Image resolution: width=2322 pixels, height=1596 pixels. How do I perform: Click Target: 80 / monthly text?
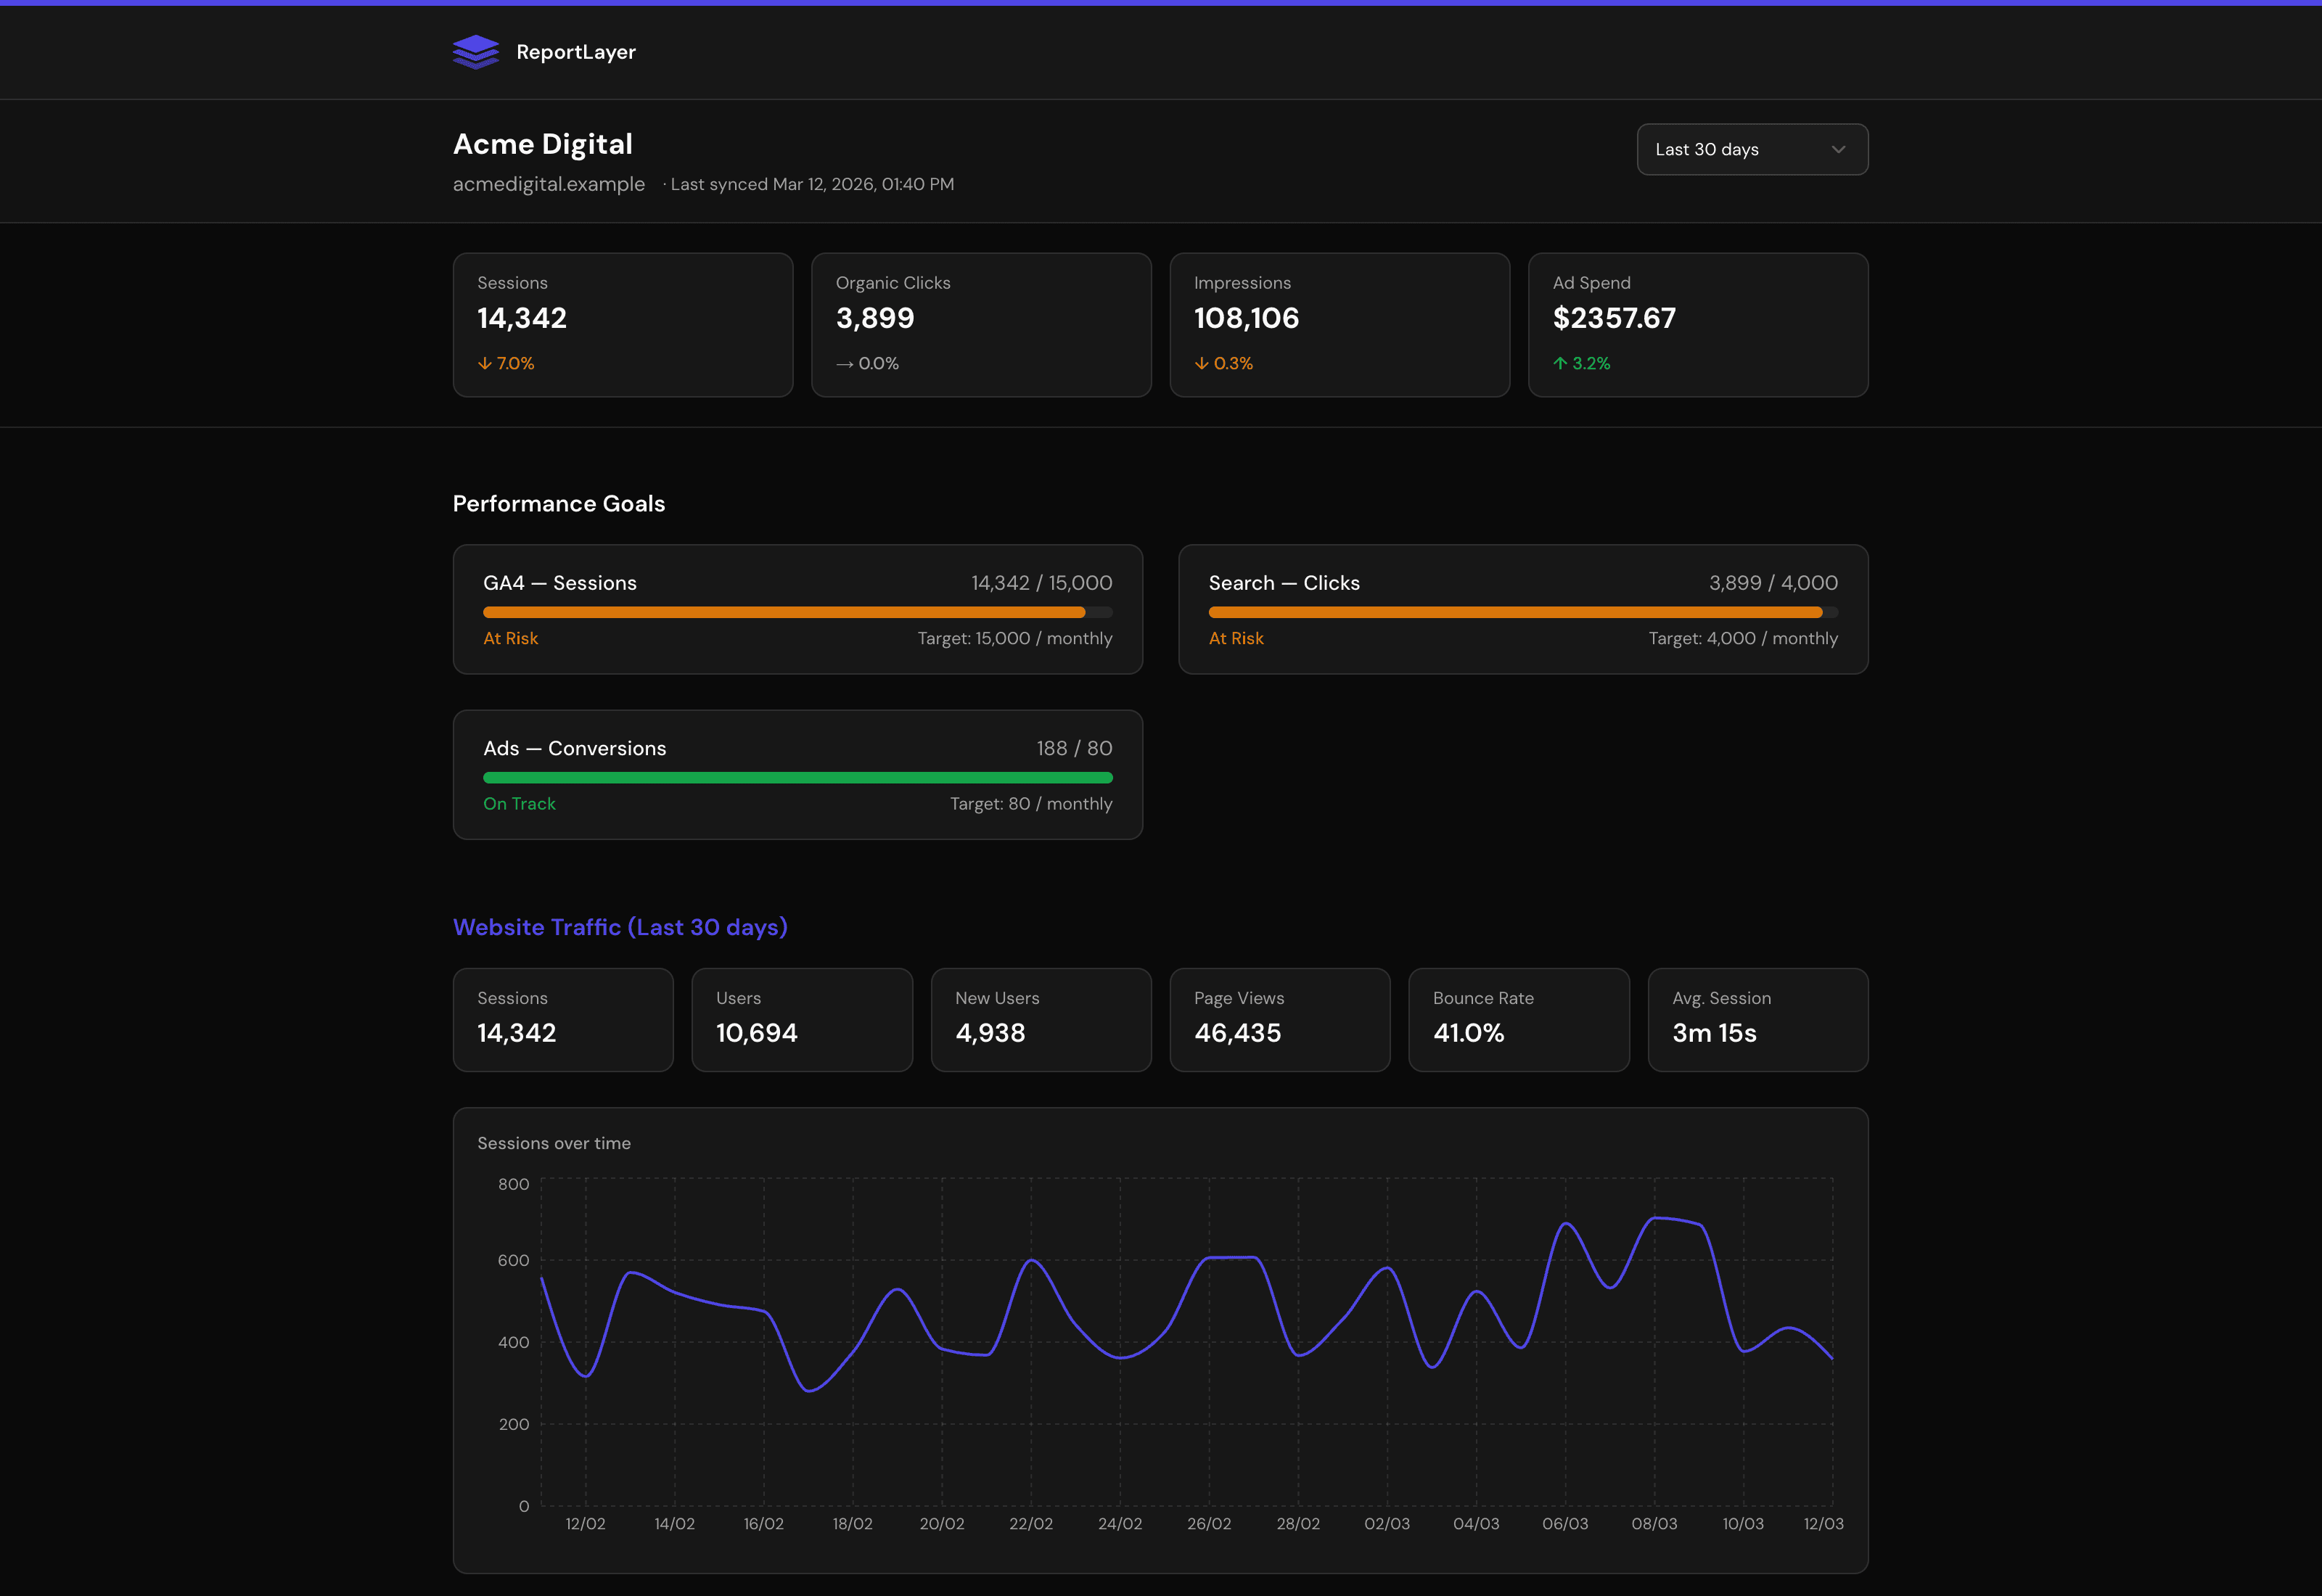[1031, 804]
